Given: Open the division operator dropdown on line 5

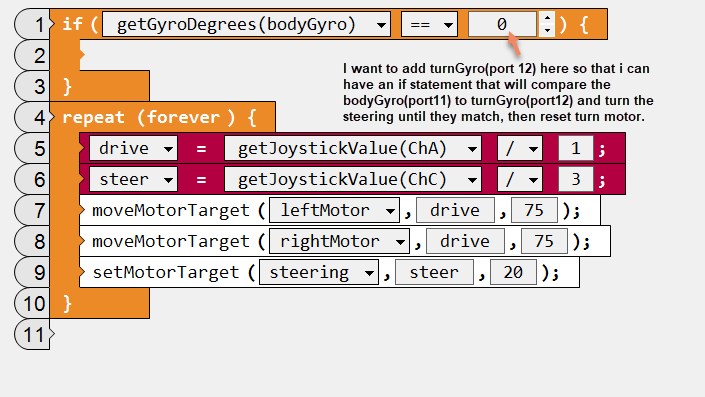Looking at the screenshot, I should [520, 148].
